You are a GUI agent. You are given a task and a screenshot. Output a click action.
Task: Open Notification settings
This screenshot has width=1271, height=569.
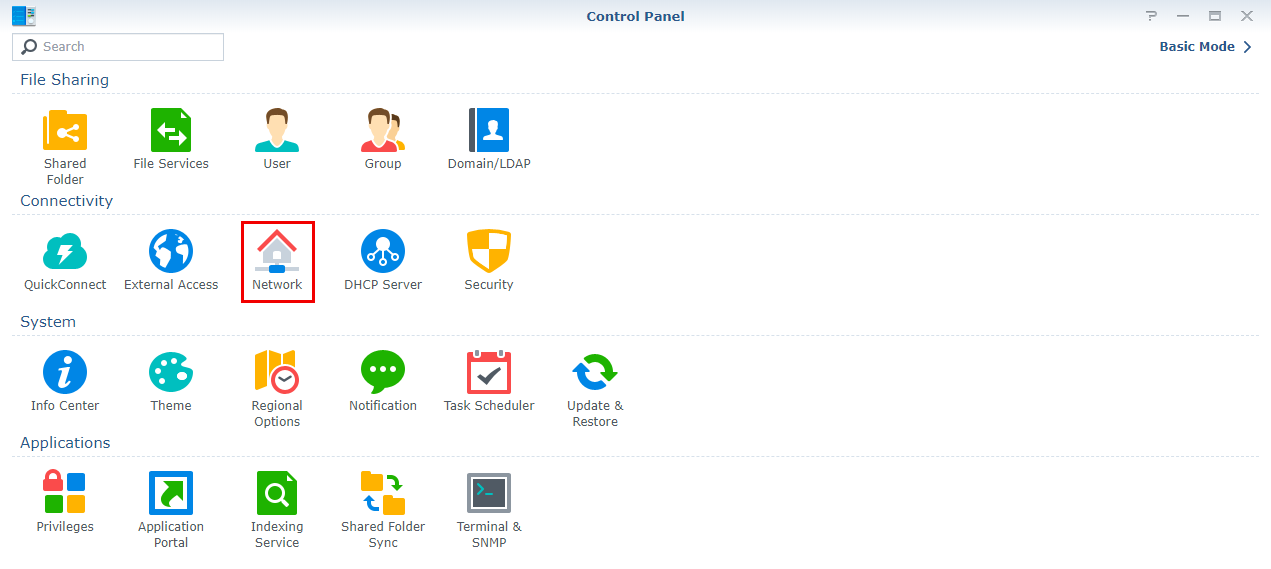pos(383,373)
